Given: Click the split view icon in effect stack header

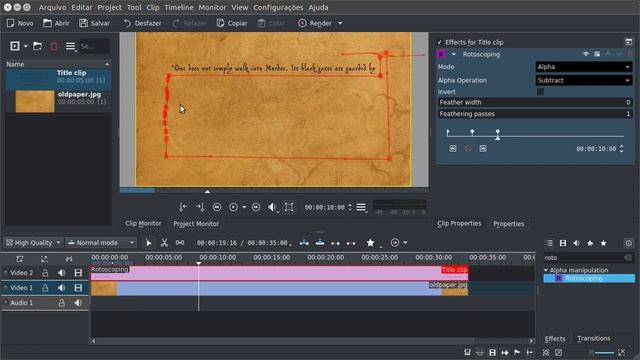Looking at the screenshot, I should coord(629,42).
